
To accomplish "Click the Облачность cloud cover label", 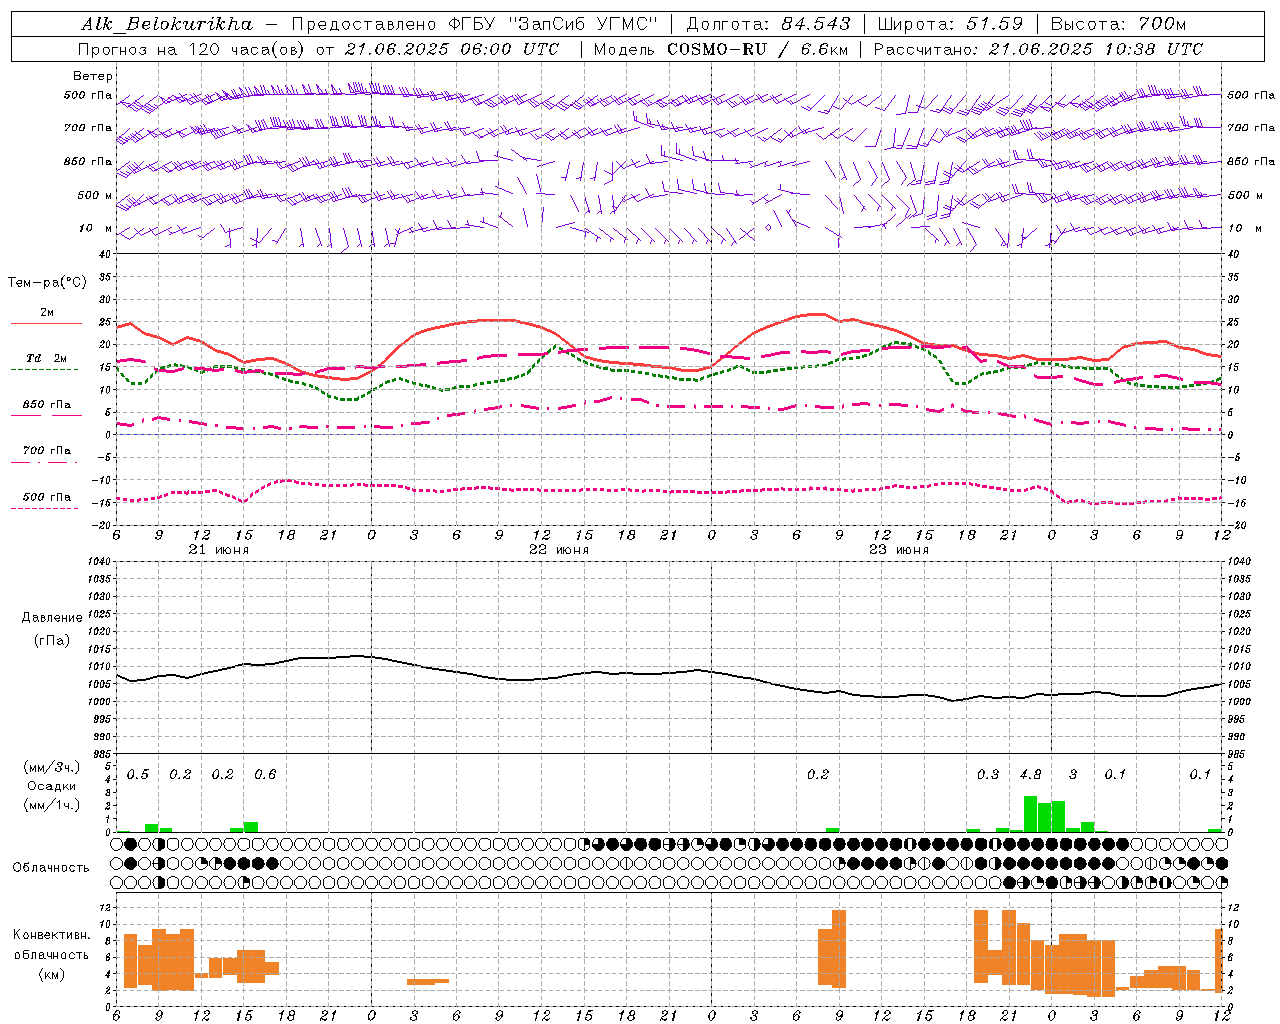I will 51,868.
